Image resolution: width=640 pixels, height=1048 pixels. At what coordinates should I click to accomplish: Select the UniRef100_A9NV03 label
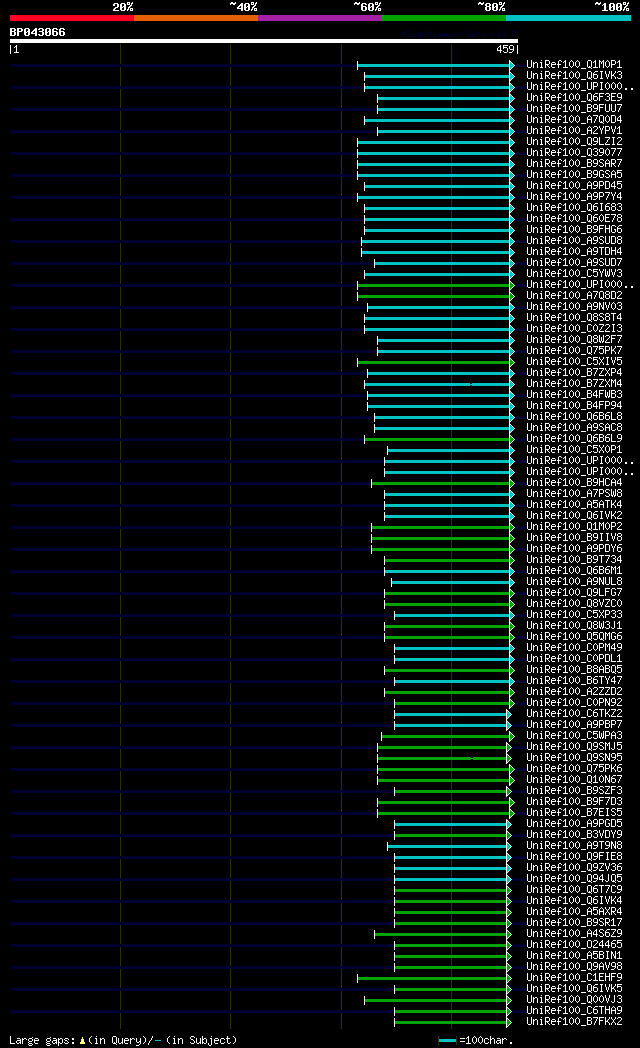point(574,307)
